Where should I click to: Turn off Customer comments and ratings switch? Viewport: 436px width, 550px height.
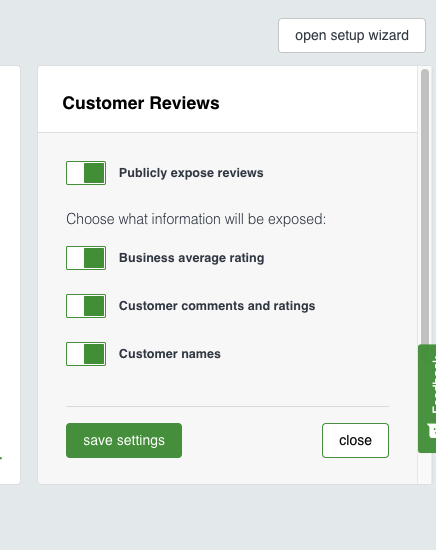coord(86,306)
